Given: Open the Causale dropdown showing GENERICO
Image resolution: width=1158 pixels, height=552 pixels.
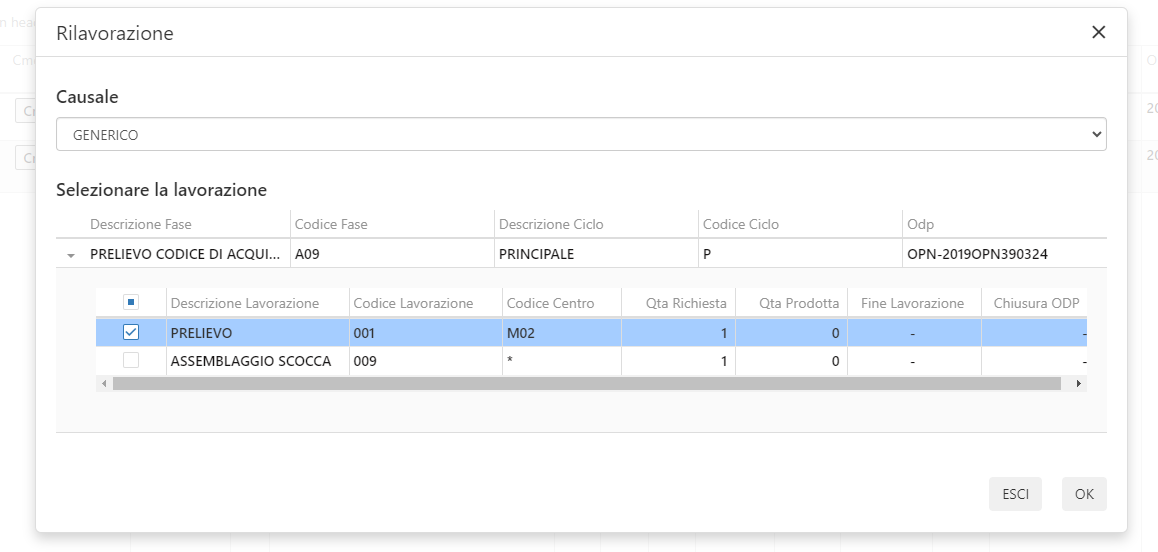Looking at the screenshot, I should tap(580, 134).
